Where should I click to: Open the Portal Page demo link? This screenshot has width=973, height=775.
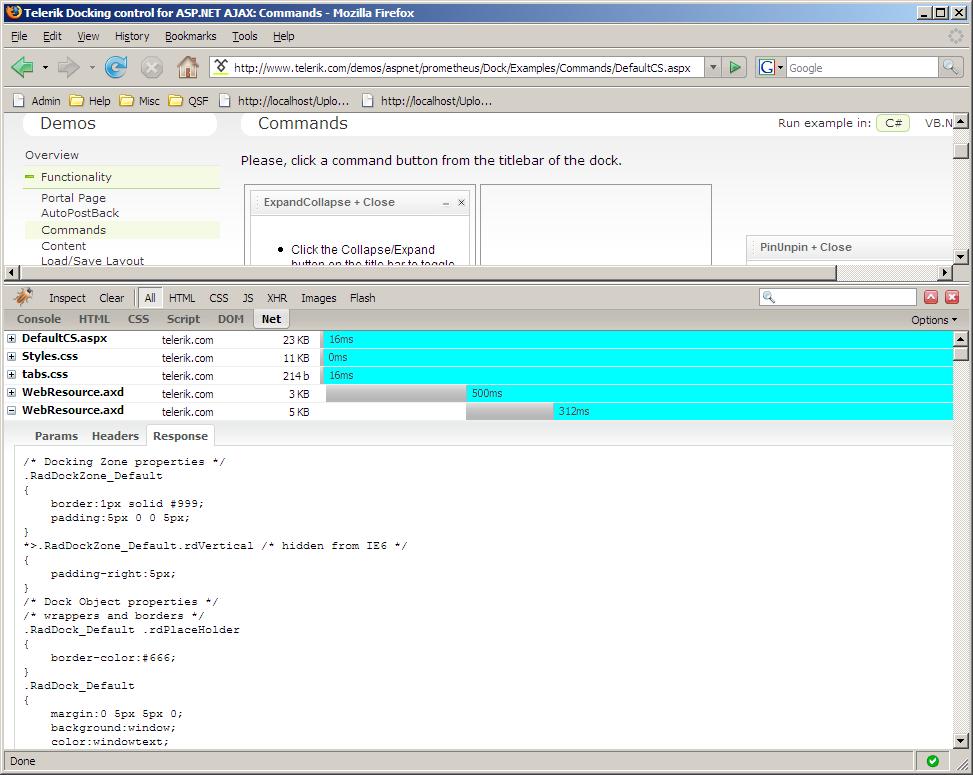[x=73, y=198]
